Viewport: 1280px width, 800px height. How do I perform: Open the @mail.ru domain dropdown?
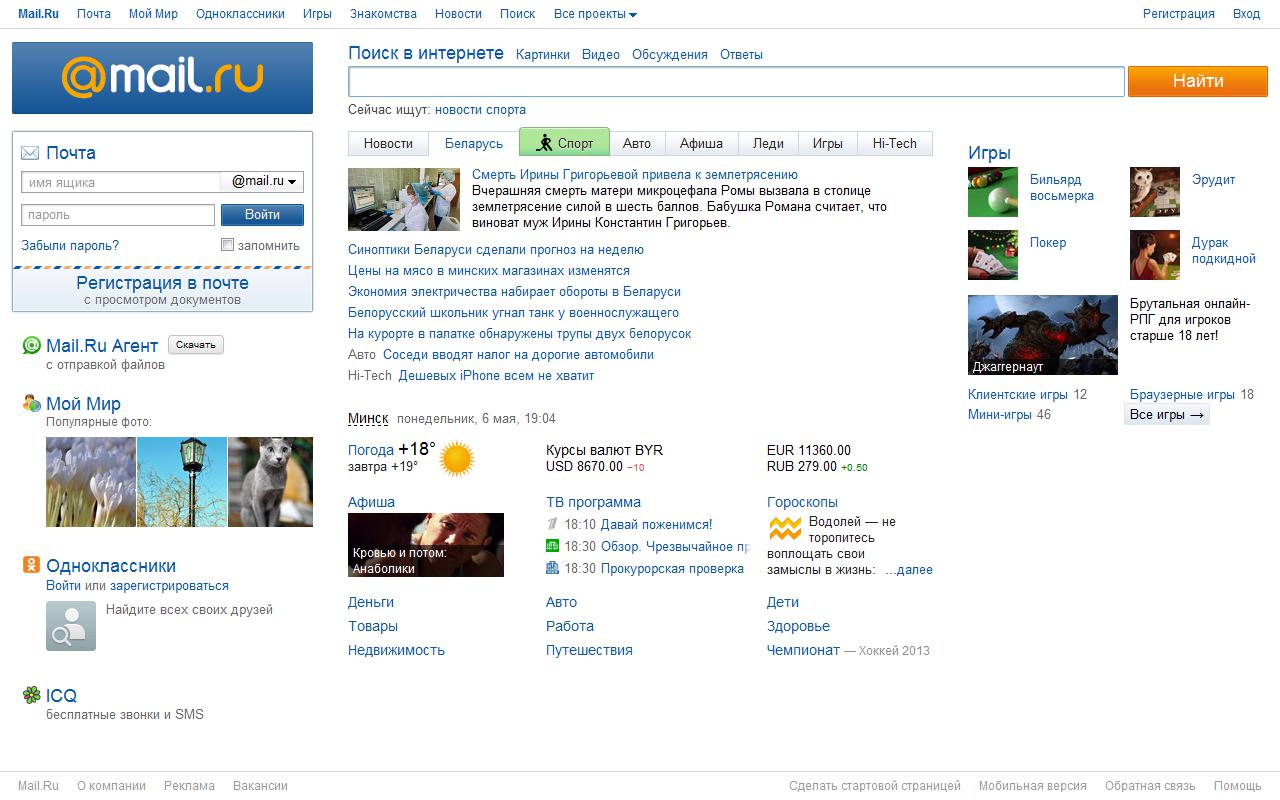click(x=263, y=182)
